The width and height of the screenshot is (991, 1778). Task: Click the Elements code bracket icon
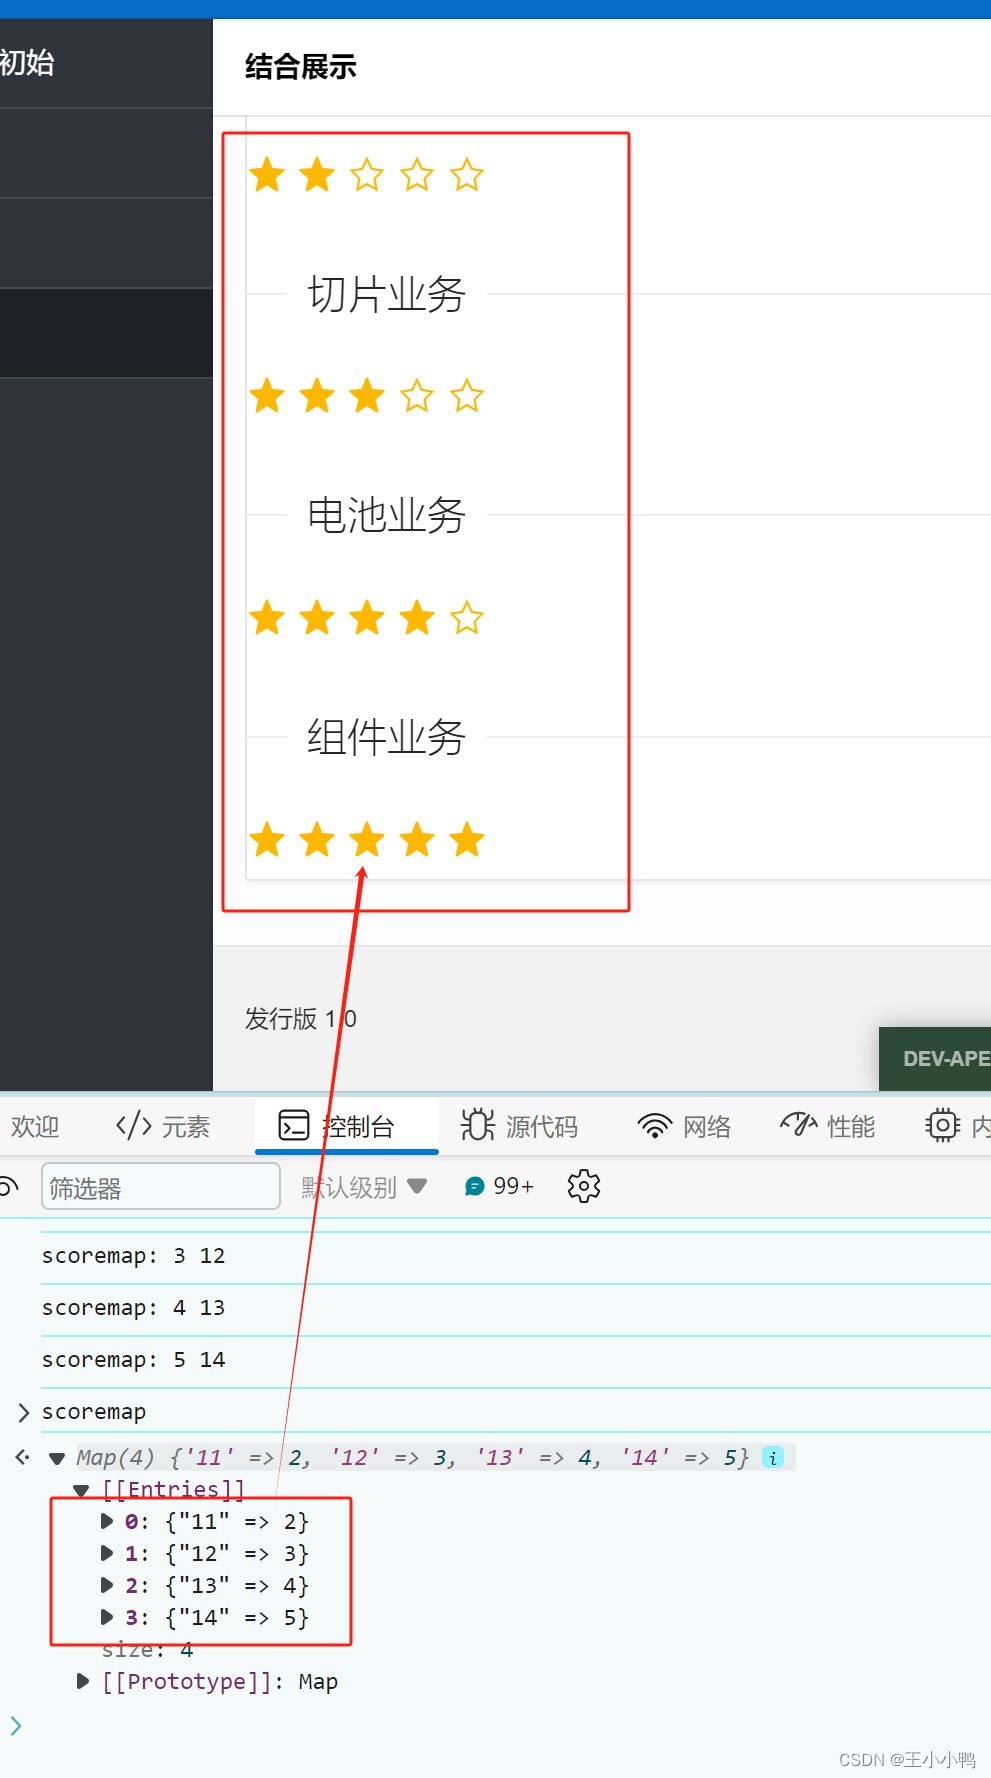coord(134,1126)
